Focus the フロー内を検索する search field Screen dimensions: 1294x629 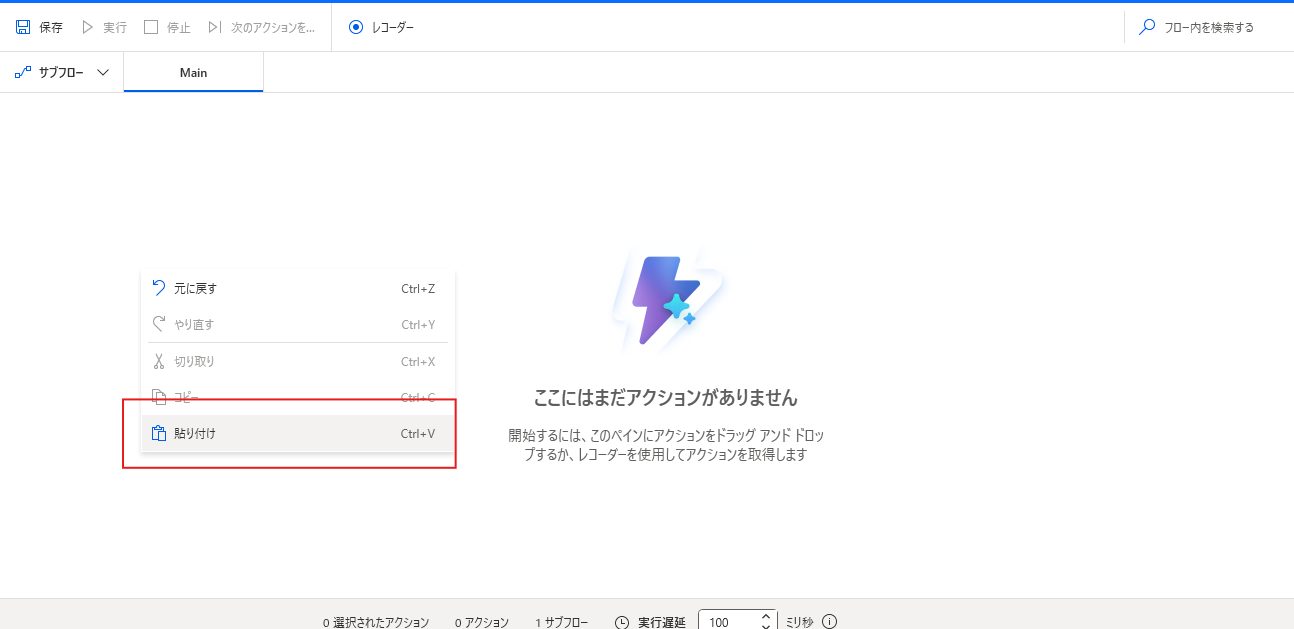click(x=1209, y=27)
